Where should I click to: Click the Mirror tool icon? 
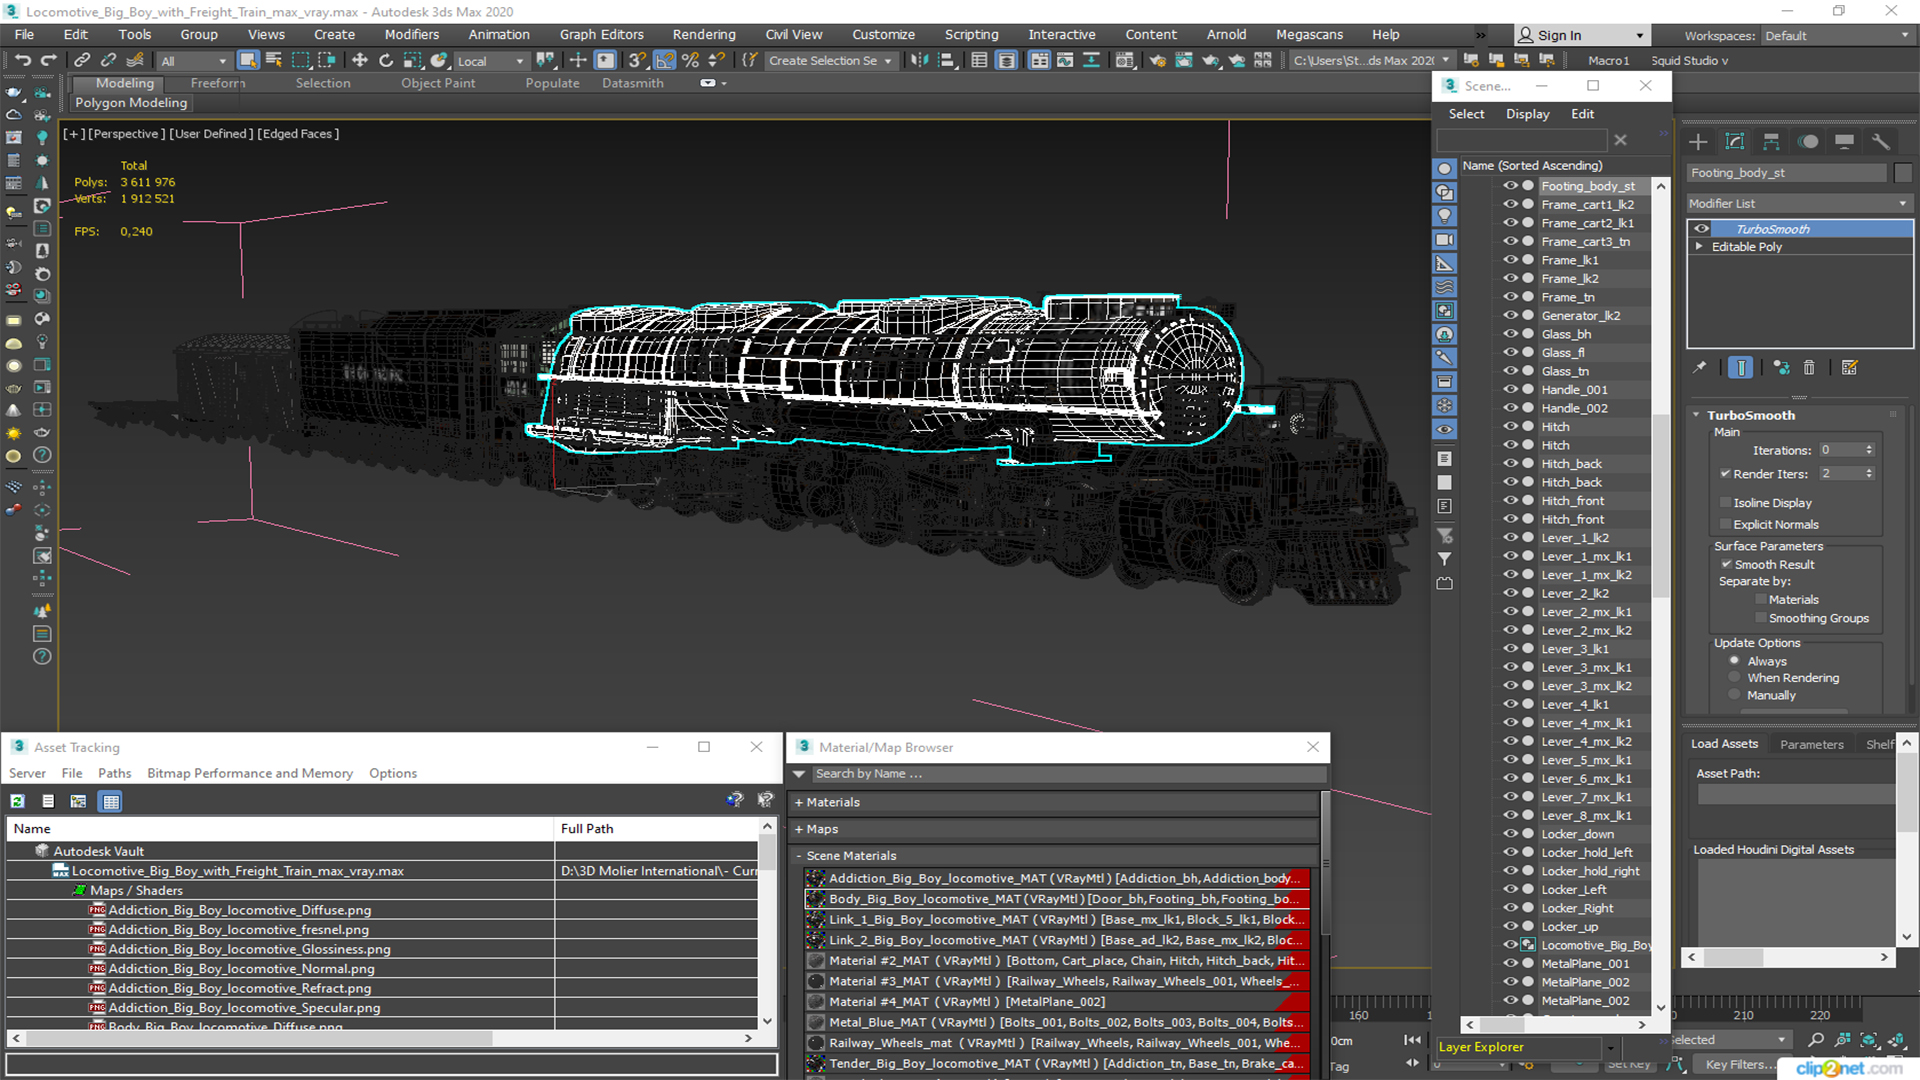(918, 60)
